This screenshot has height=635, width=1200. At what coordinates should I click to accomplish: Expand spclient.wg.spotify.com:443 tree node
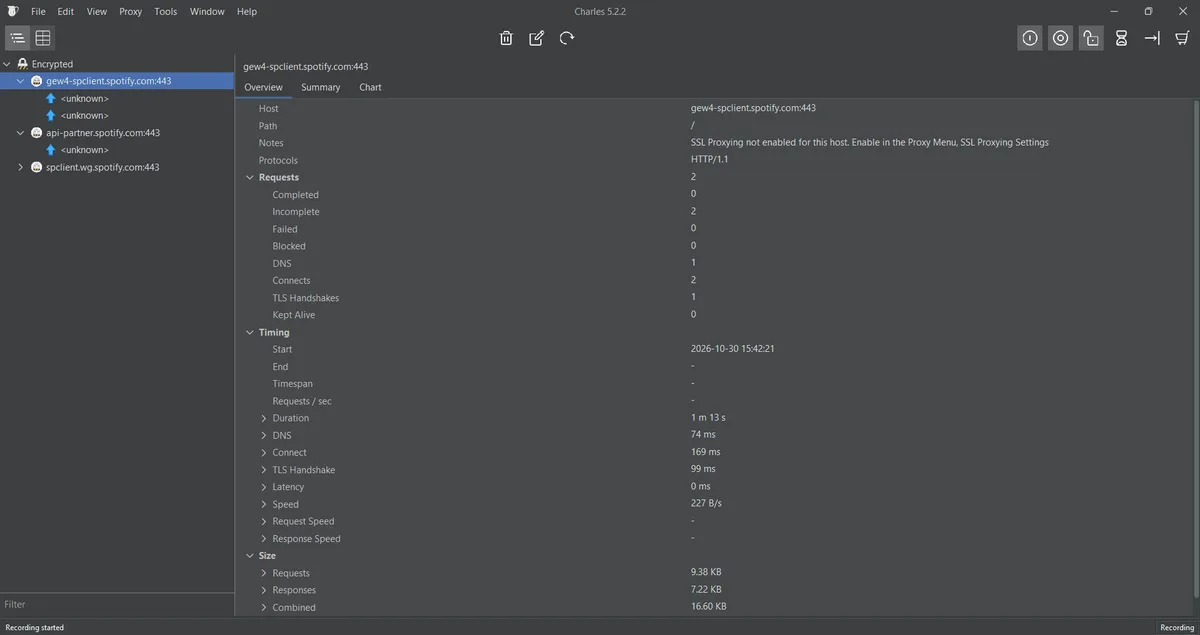click(21, 167)
